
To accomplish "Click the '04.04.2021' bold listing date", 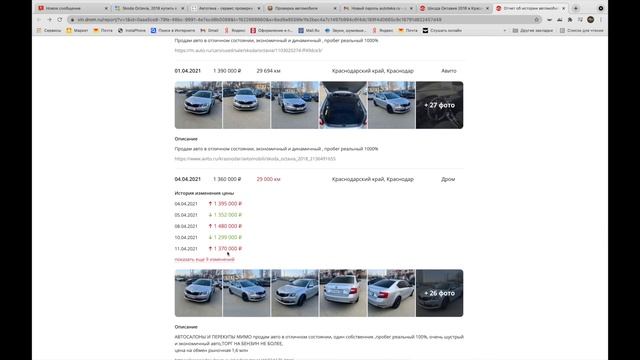I will point(188,179).
